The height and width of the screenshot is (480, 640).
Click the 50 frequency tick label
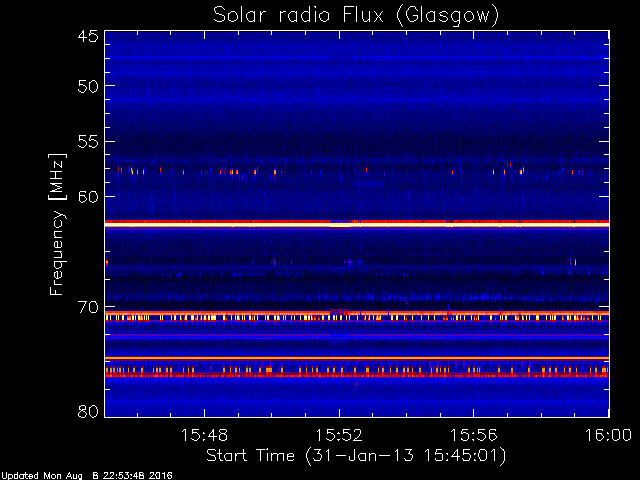point(88,87)
